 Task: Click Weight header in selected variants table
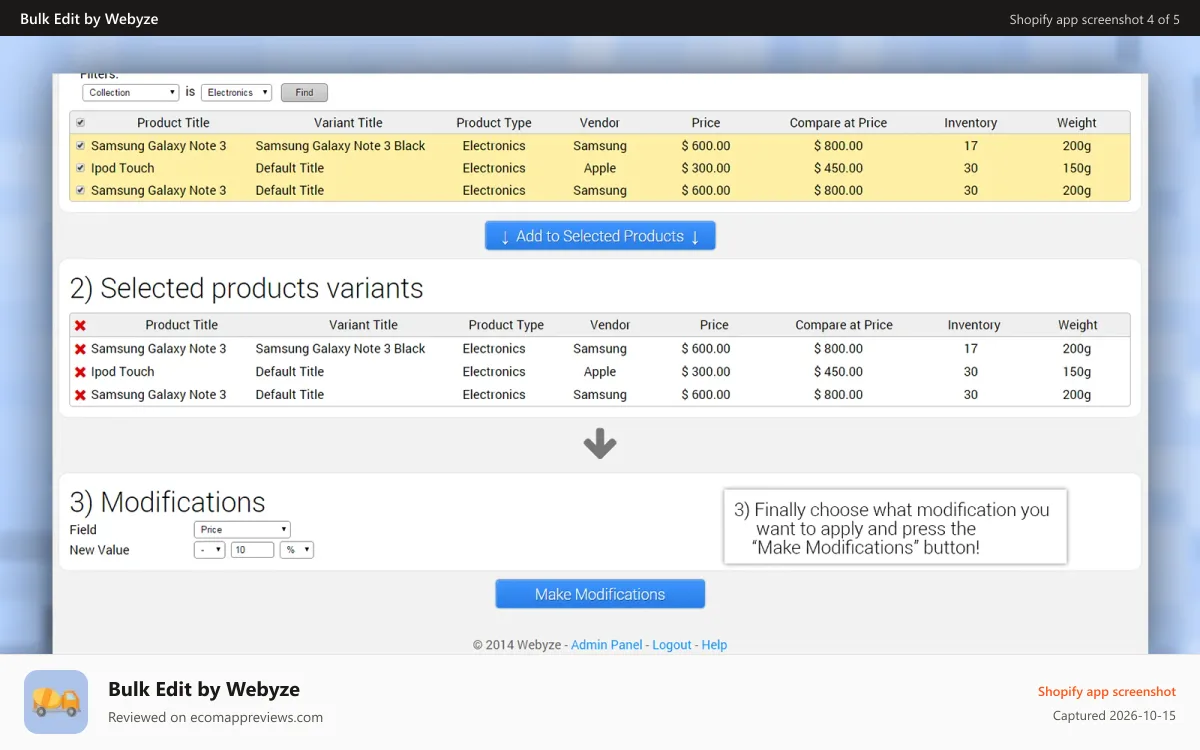point(1078,325)
